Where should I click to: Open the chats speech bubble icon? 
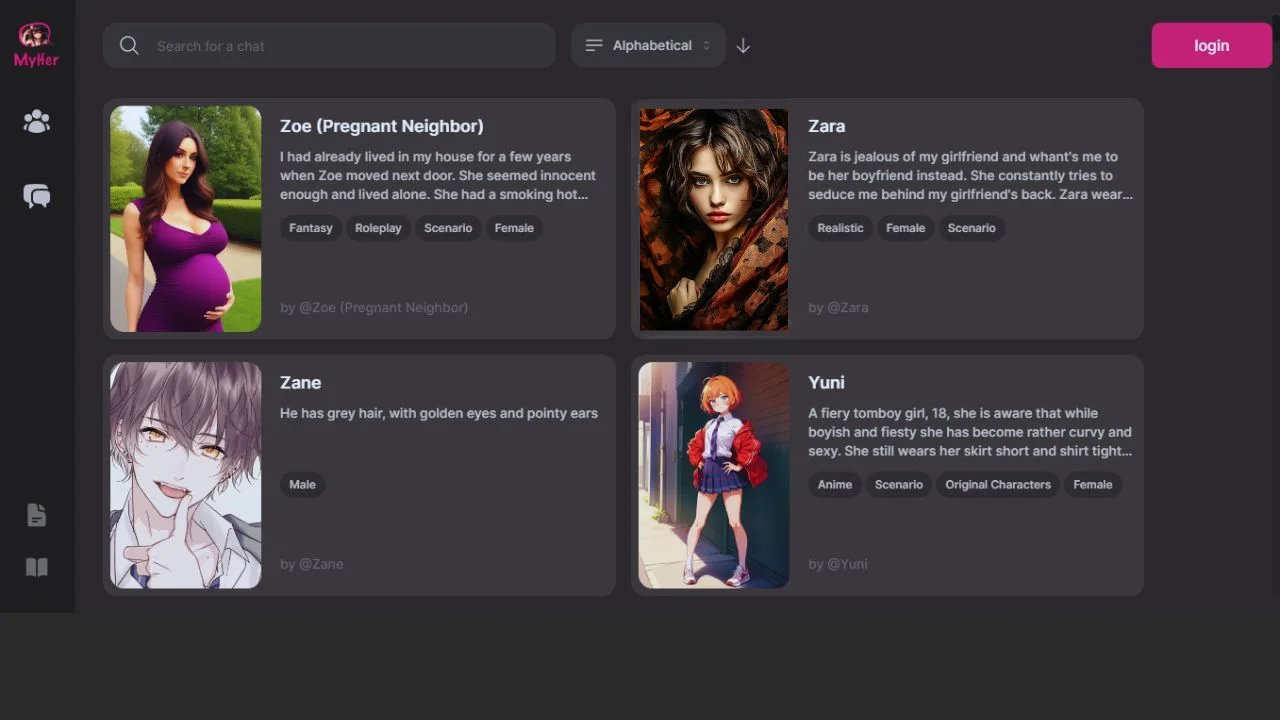(x=37, y=196)
